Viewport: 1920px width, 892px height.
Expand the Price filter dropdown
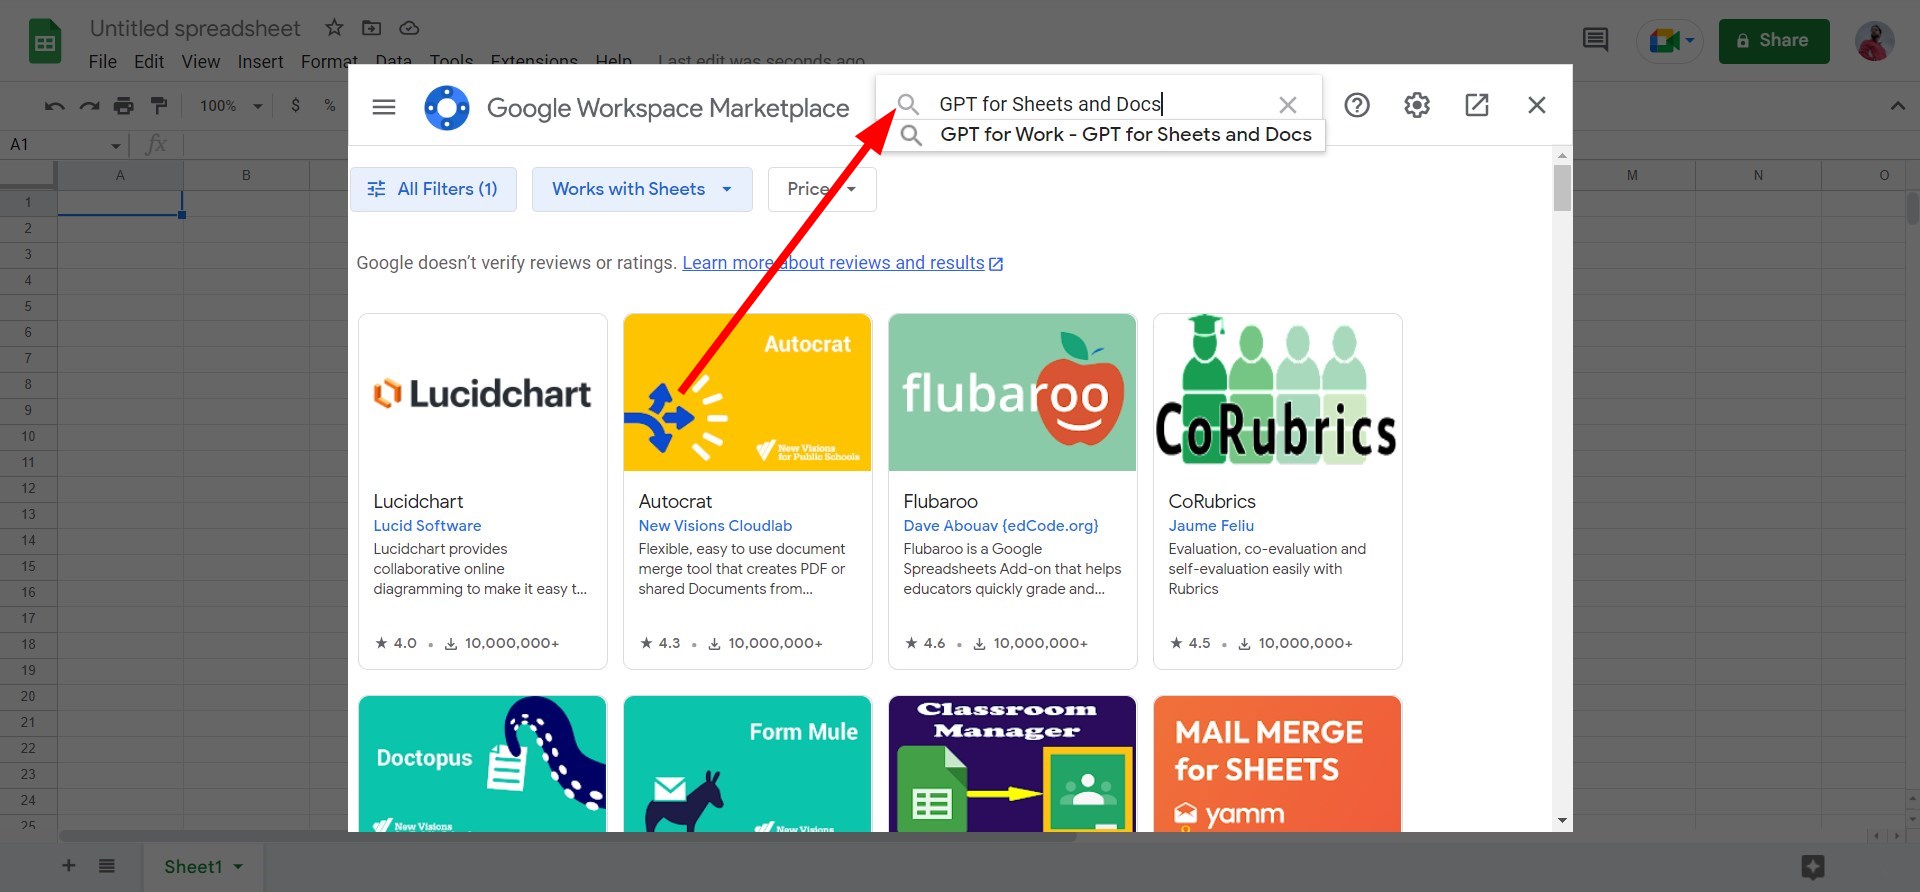pos(822,189)
